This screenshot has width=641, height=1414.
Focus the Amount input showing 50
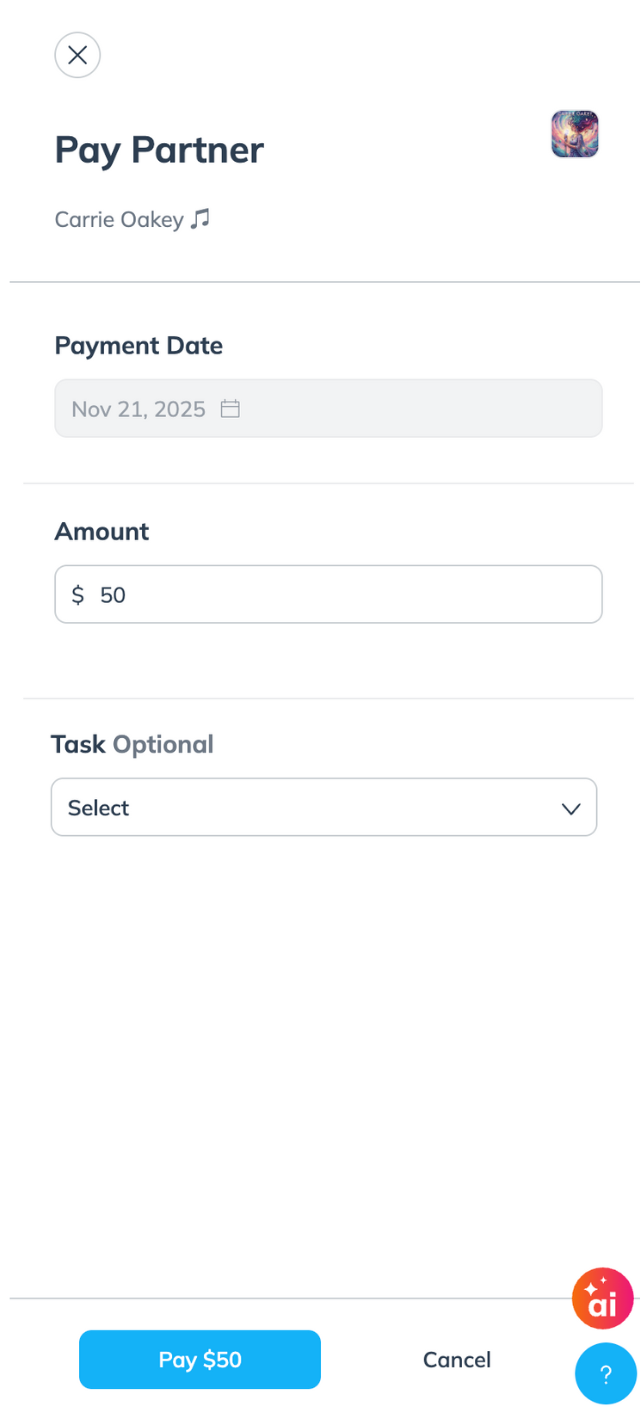(340, 595)
